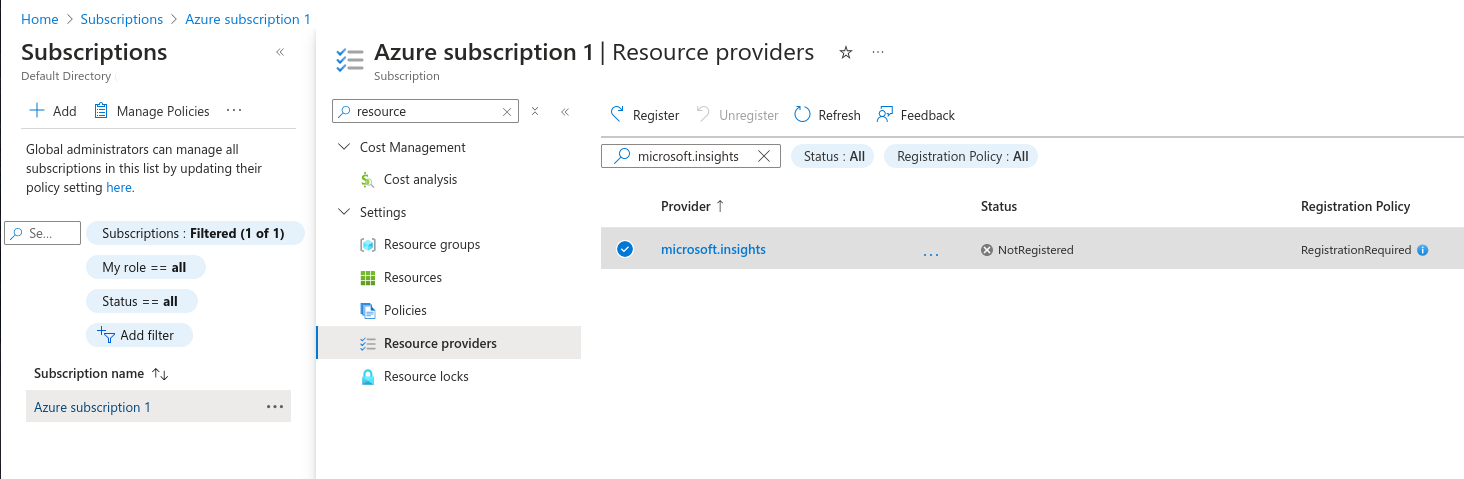This screenshot has height=479, width=1464.
Task: Follow the 'here' policy setting link
Action: [x=119, y=187]
